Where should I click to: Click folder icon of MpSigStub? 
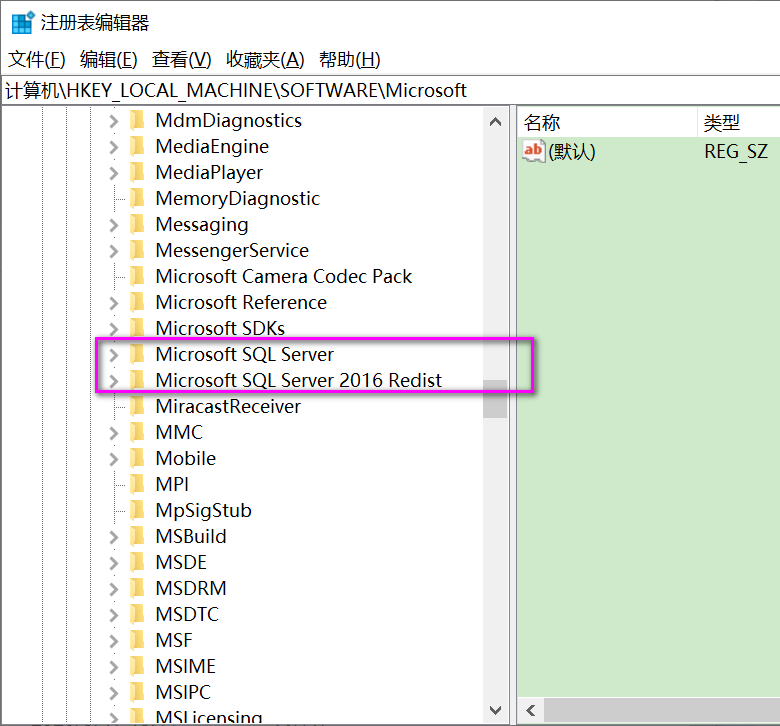coord(137,510)
